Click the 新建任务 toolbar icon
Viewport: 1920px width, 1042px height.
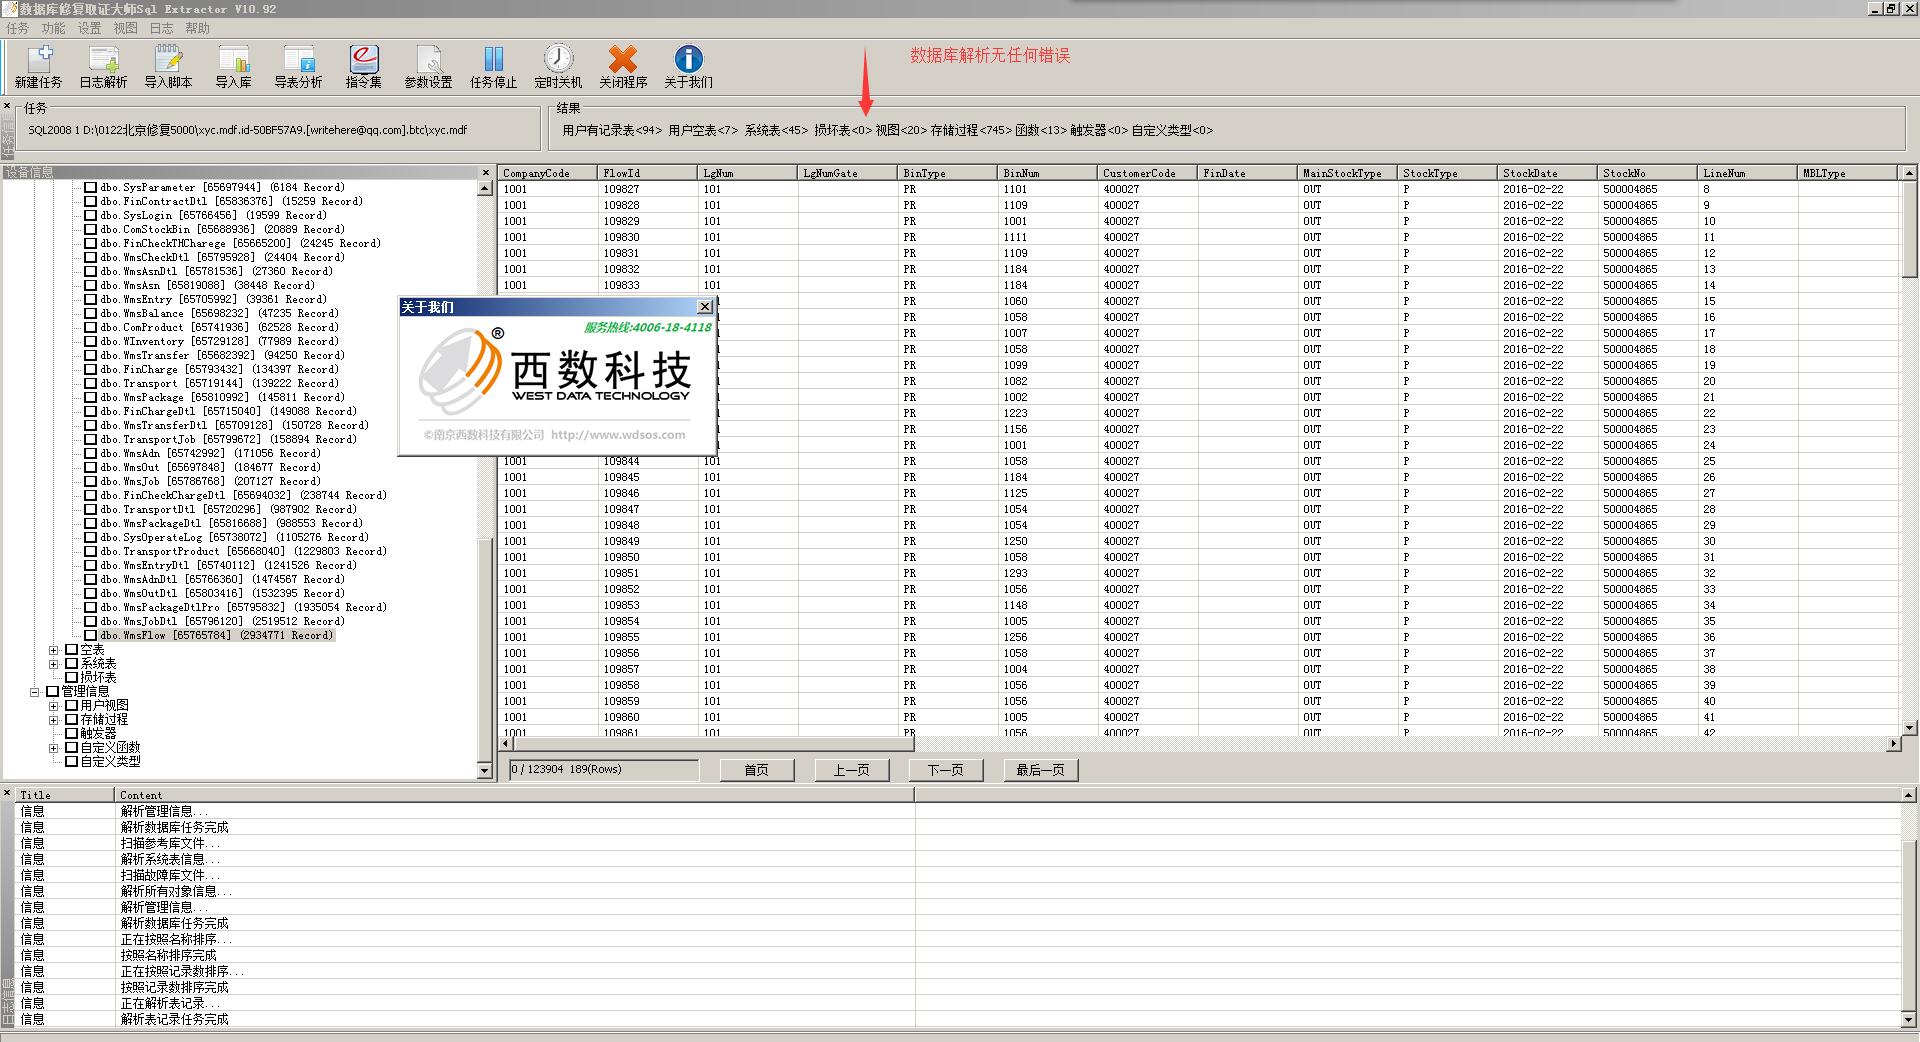click(x=38, y=66)
